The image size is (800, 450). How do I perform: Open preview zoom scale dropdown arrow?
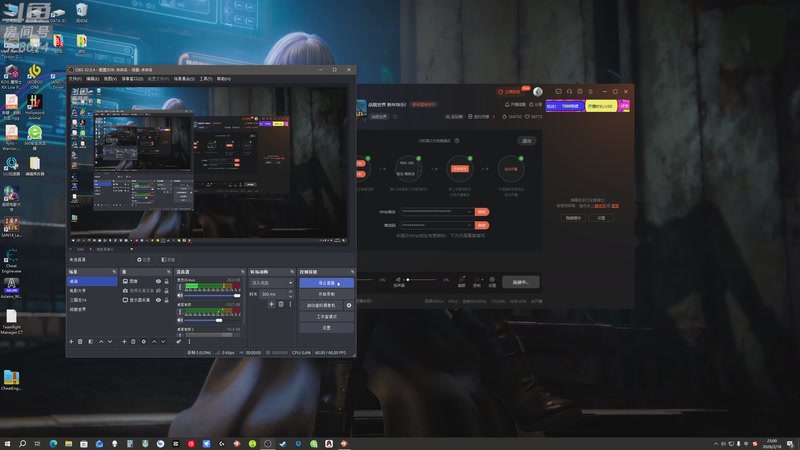131,249
